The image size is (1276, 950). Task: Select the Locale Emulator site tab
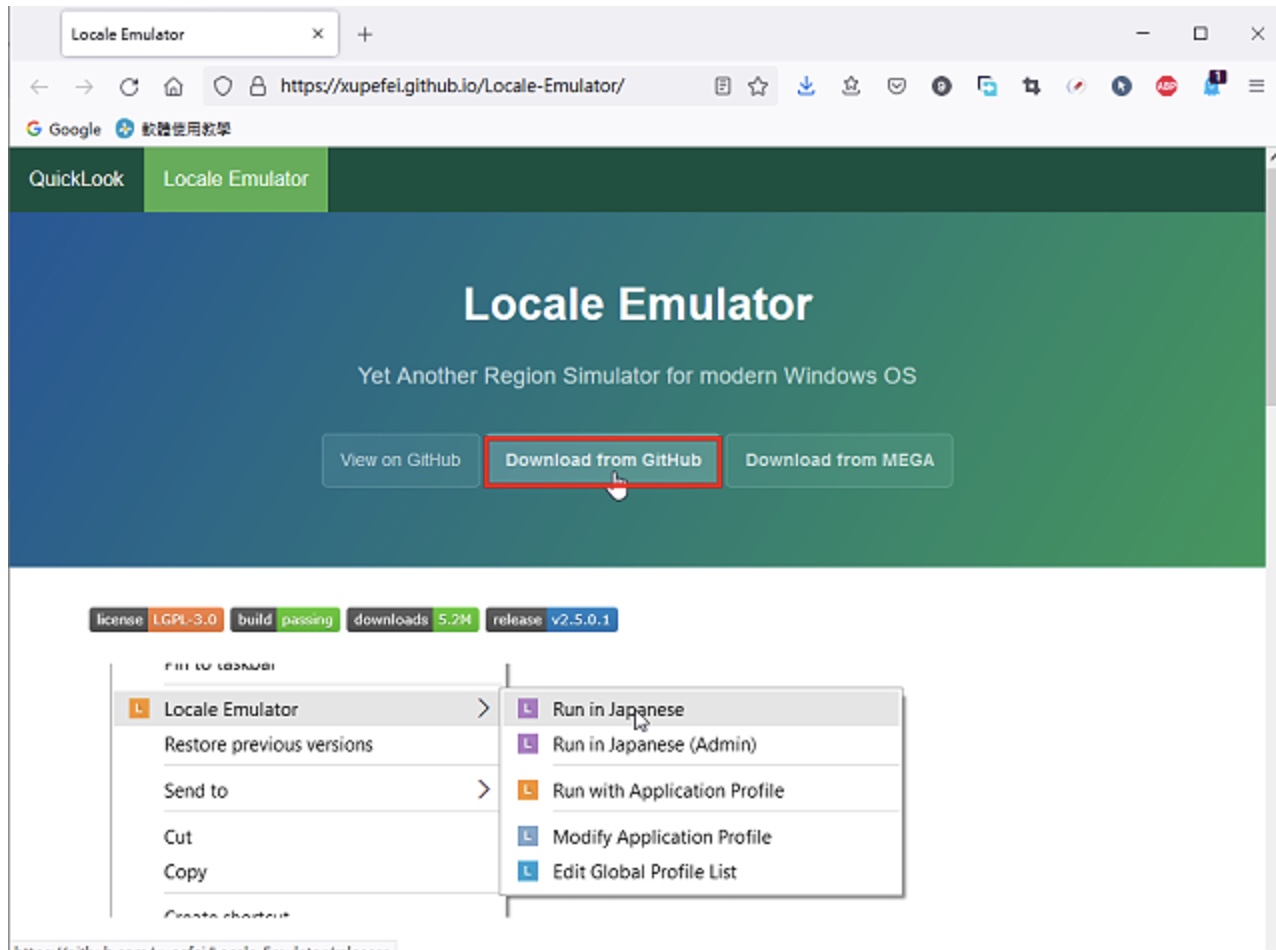click(236, 179)
